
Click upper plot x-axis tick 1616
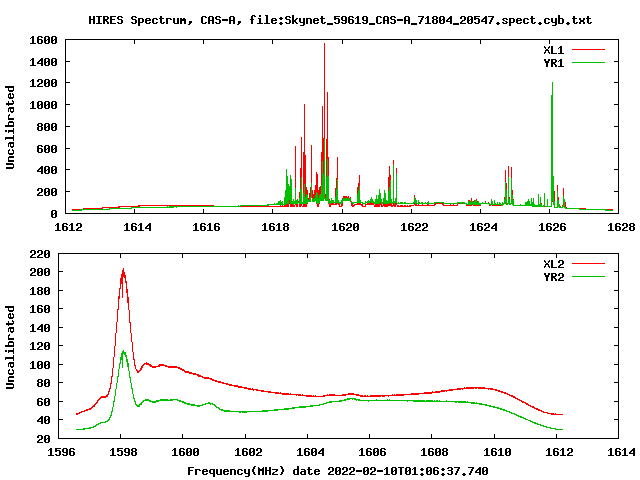(x=206, y=227)
